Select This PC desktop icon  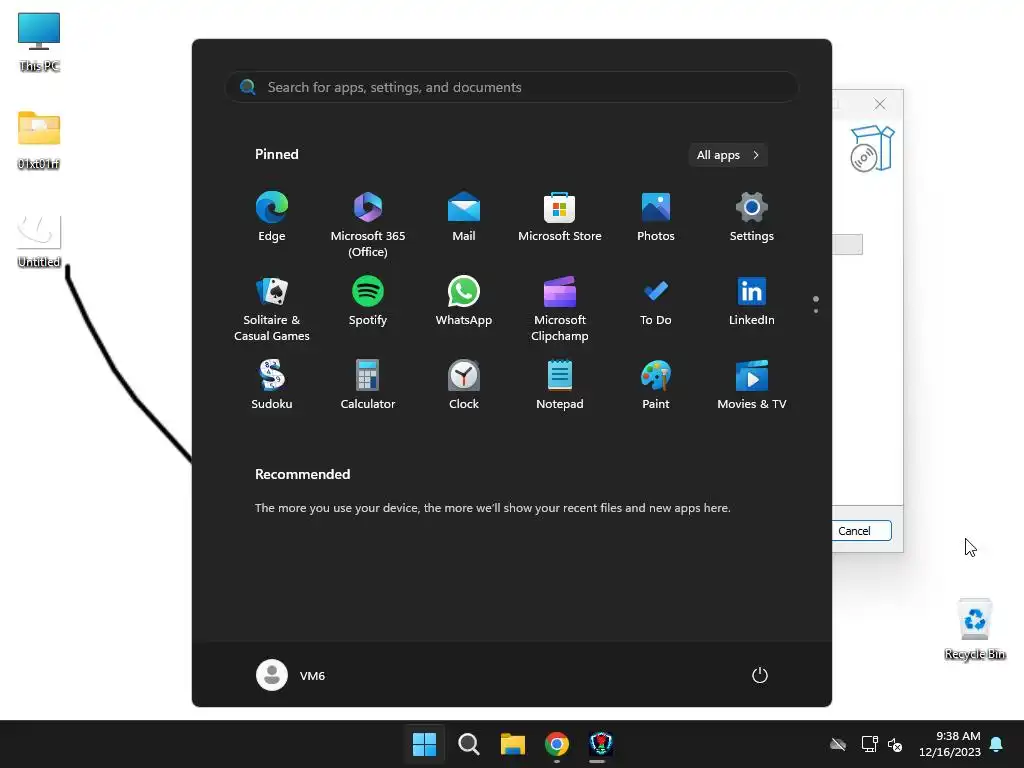(39, 42)
